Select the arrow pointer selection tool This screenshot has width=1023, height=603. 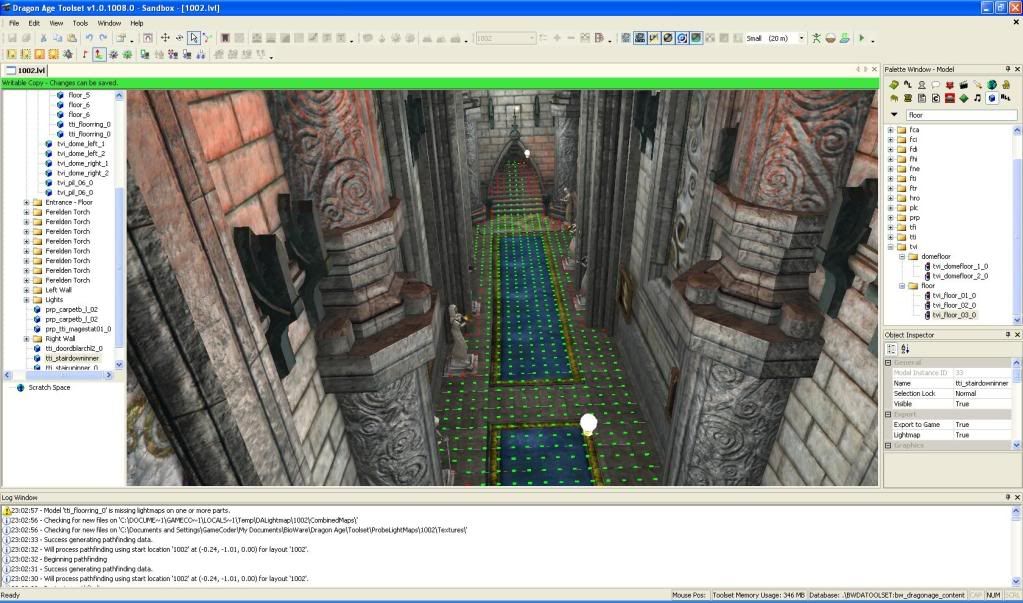click(194, 38)
